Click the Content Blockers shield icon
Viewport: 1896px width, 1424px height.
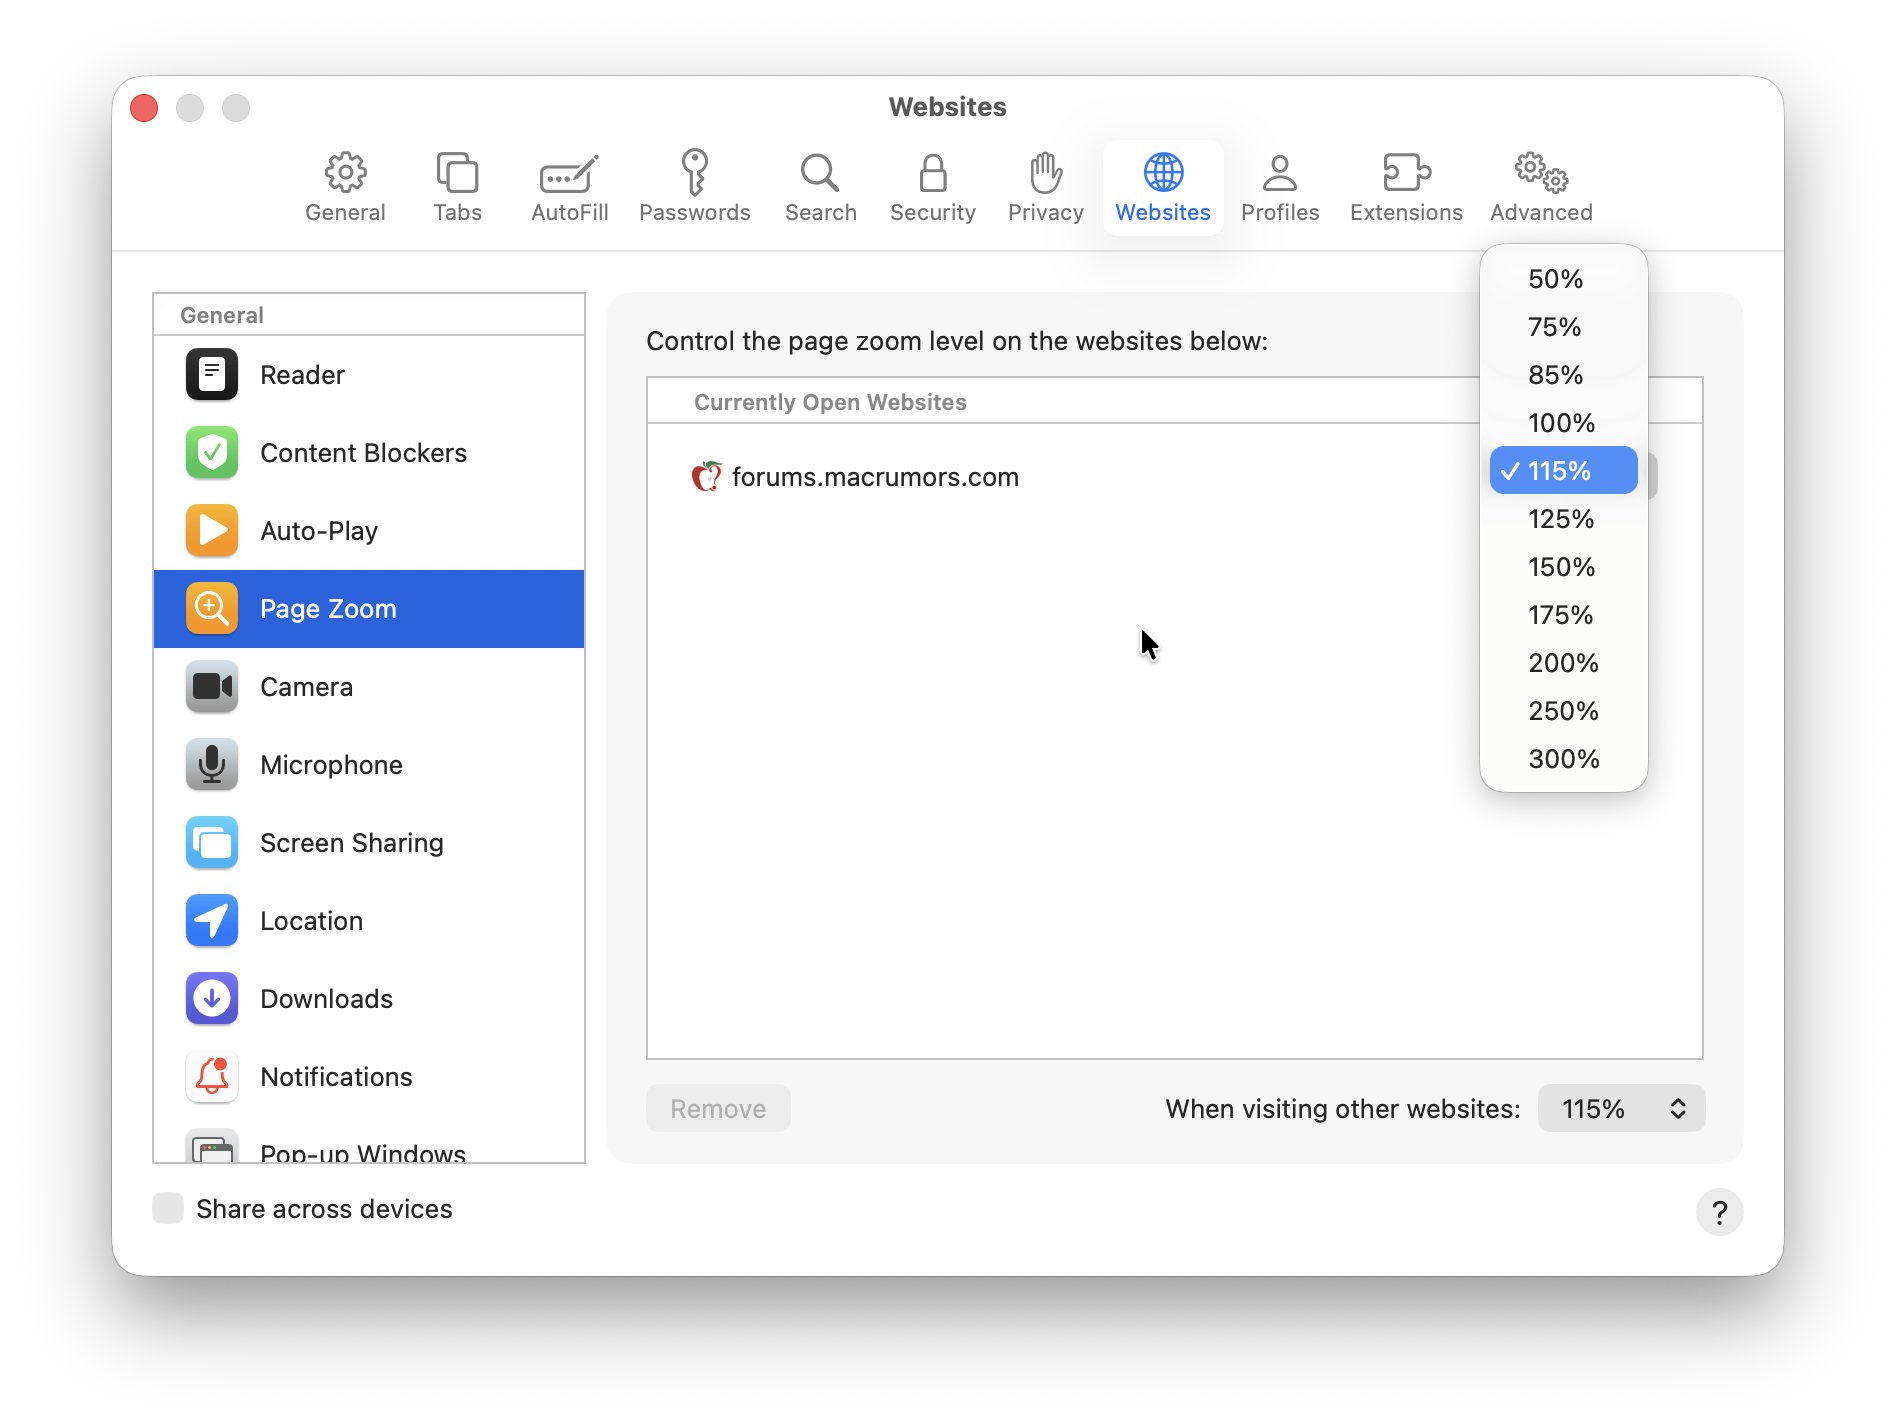coord(212,452)
